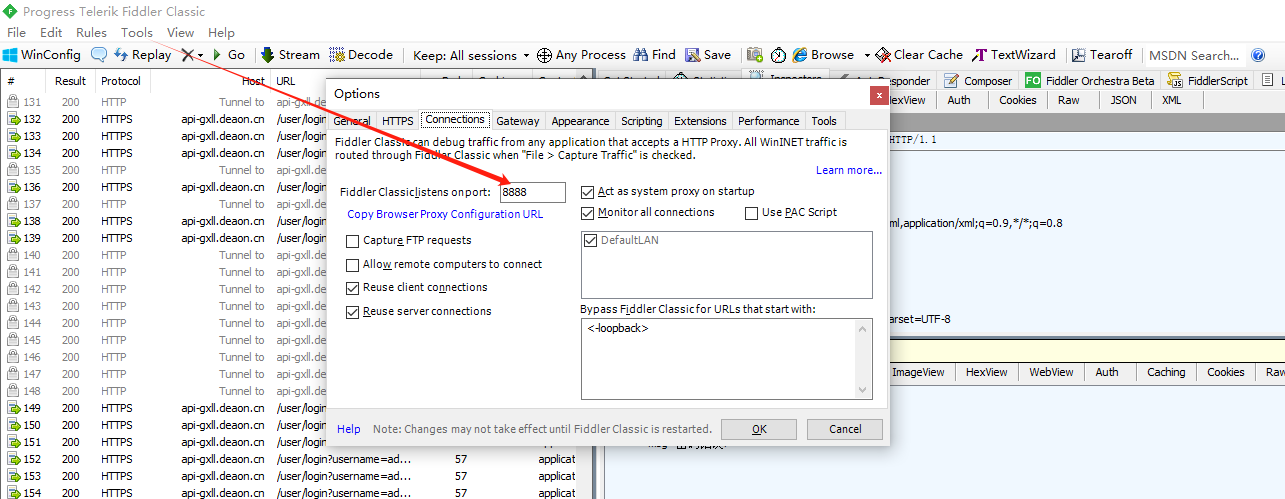This screenshot has height=499, width=1285.
Task: Replay selected sessions from the toolbar
Action: (142, 55)
